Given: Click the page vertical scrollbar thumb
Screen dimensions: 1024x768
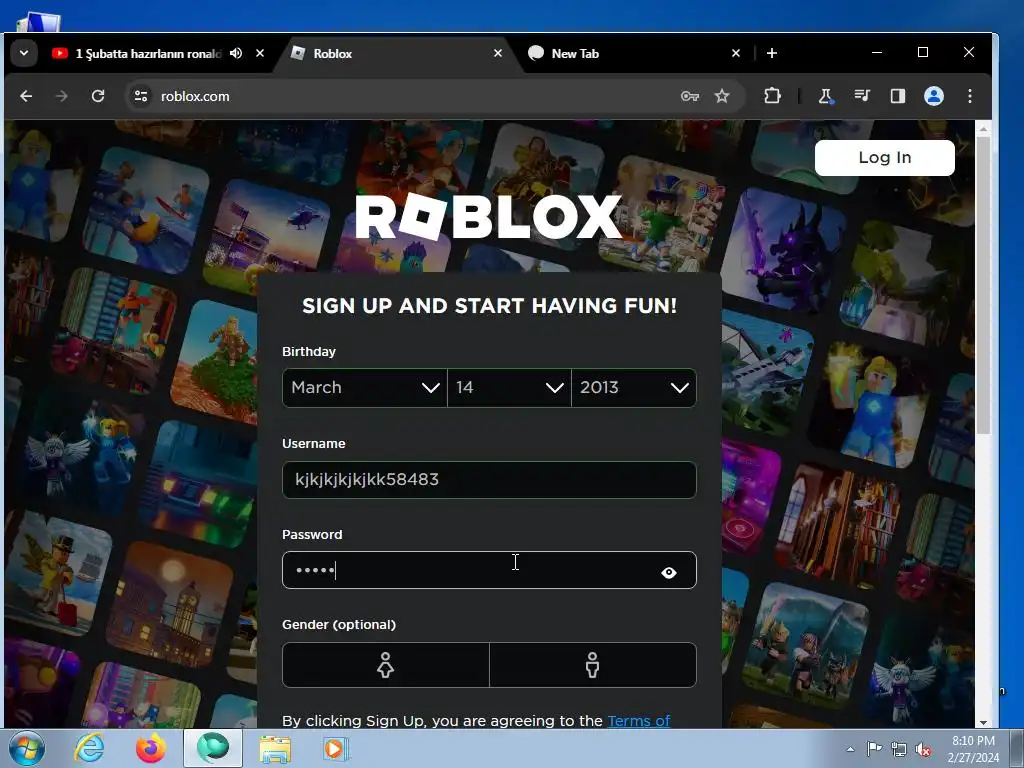Looking at the screenshot, I should [x=984, y=284].
